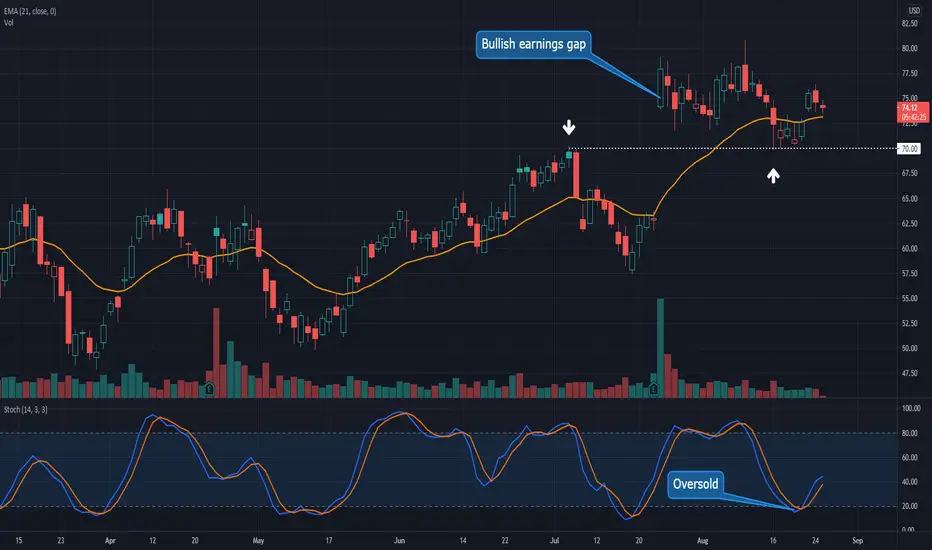Click the Jun date on time axis
932x550 pixels.
399,540
